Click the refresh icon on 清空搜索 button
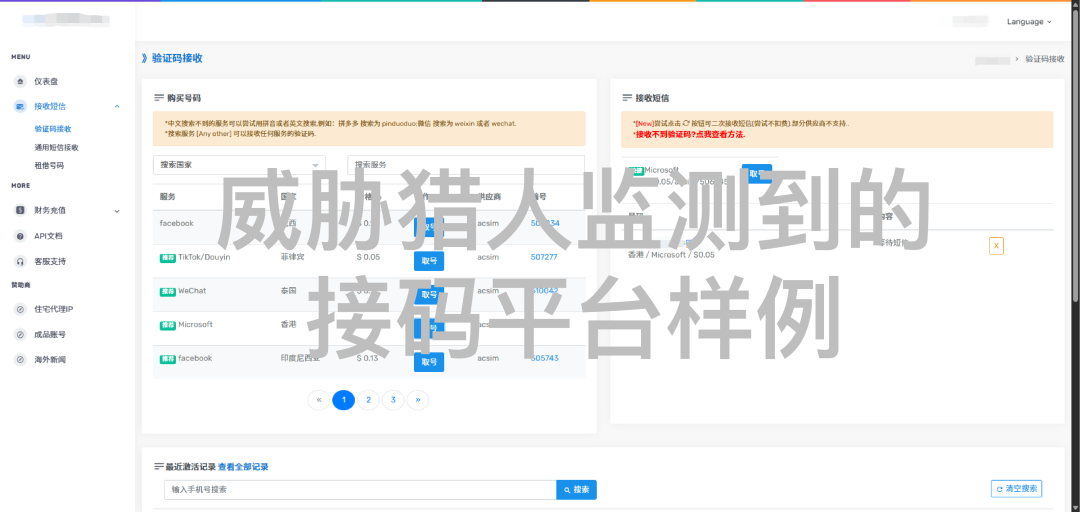Screen dimensions: 1080x512 coord(999,489)
